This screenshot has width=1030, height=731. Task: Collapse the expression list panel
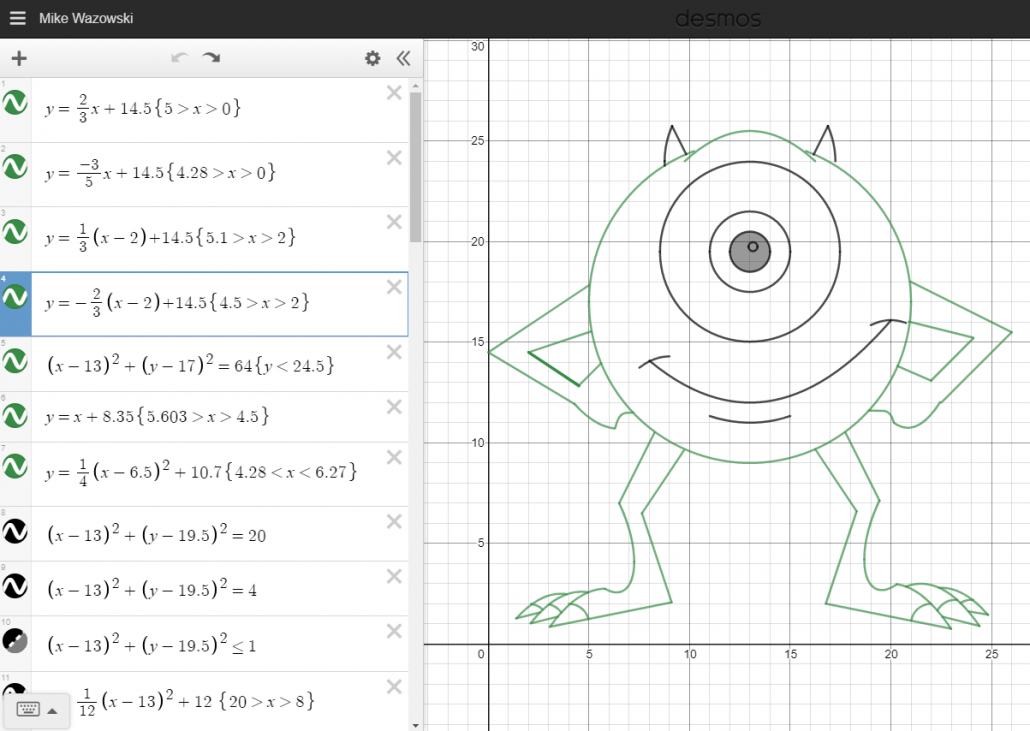(403, 58)
